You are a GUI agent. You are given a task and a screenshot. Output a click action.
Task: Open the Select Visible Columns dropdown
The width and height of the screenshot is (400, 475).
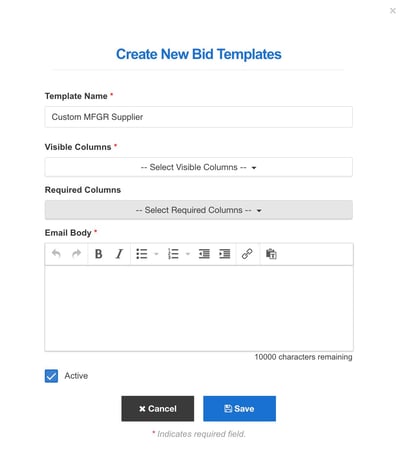click(199, 167)
